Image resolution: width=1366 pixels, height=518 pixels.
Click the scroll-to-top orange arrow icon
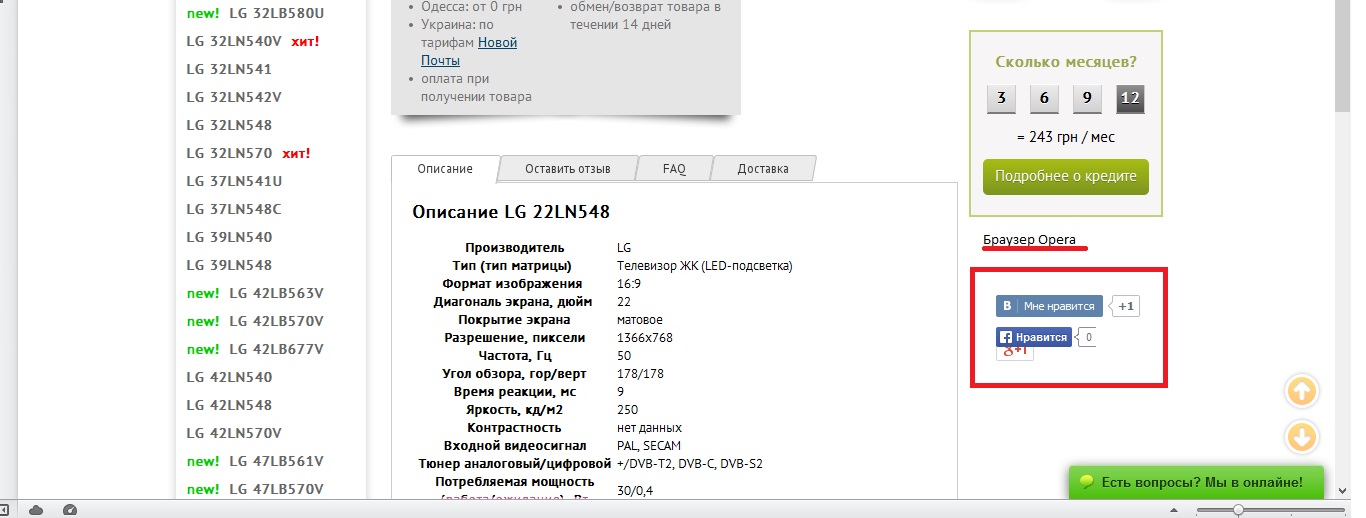tap(1301, 392)
